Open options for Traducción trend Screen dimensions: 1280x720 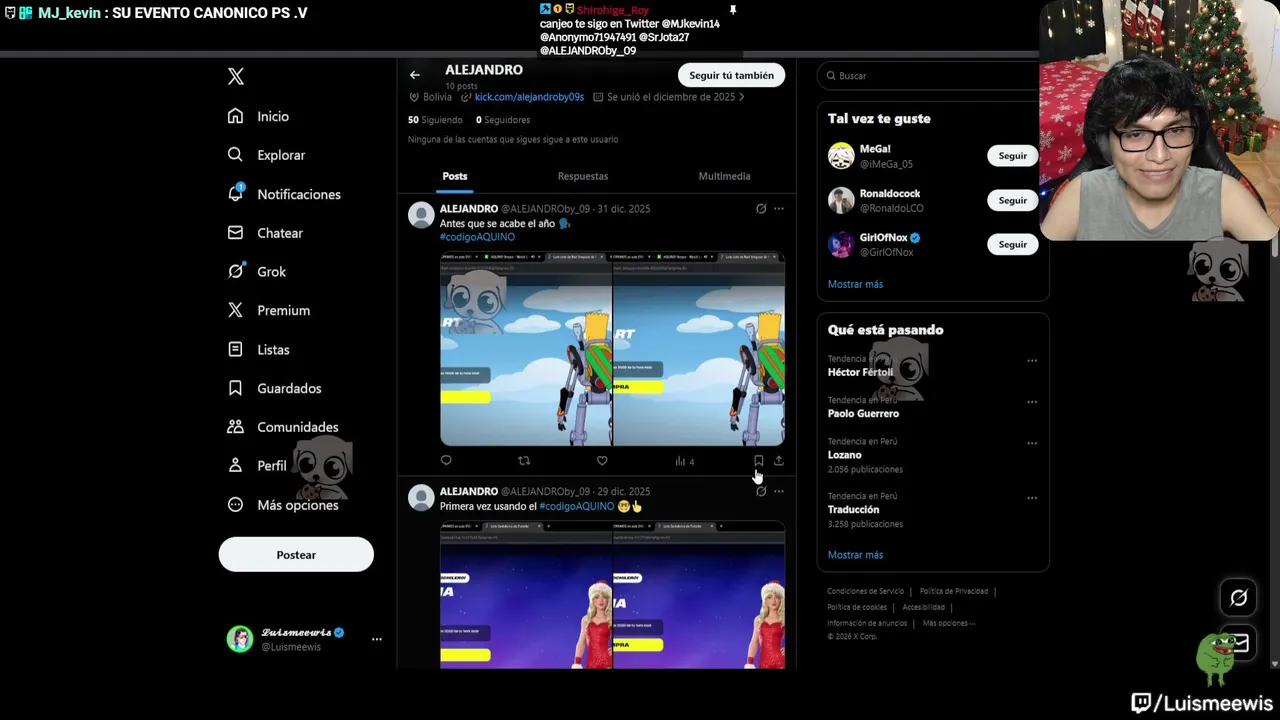pos(1032,498)
